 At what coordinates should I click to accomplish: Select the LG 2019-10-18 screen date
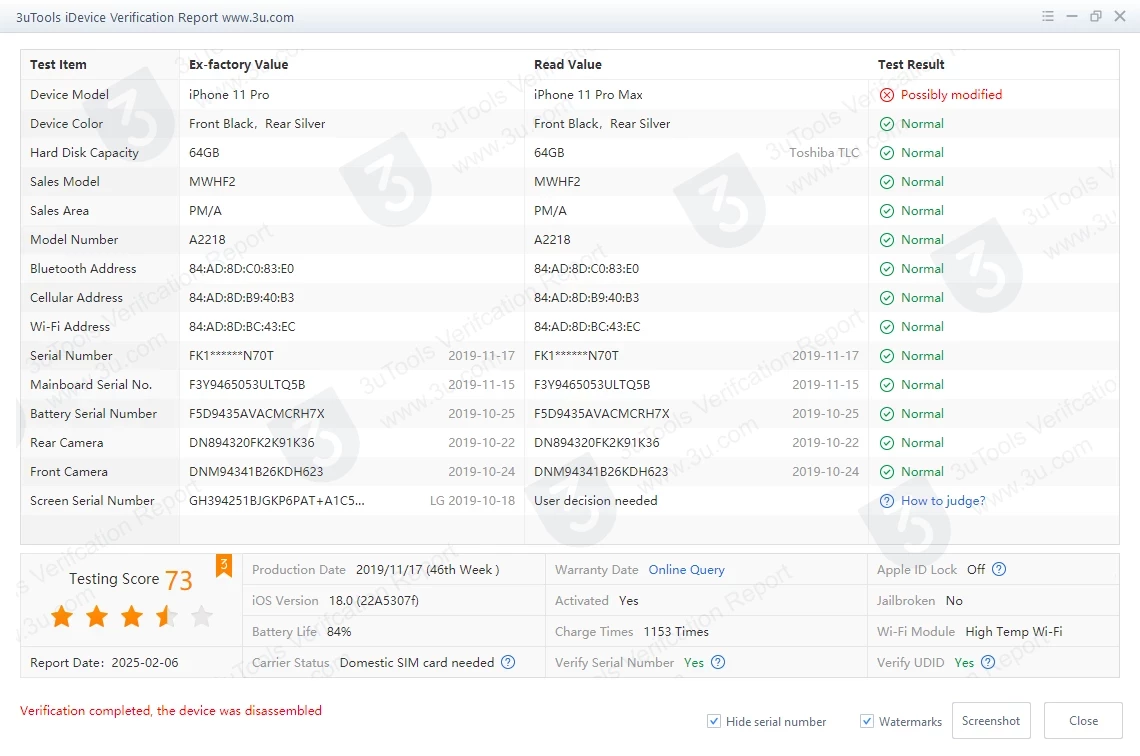pyautogui.click(x=472, y=501)
